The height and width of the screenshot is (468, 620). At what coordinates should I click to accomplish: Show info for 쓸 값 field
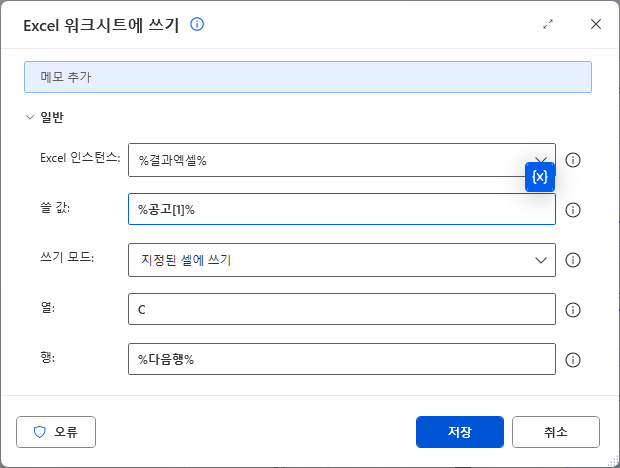[x=573, y=210]
